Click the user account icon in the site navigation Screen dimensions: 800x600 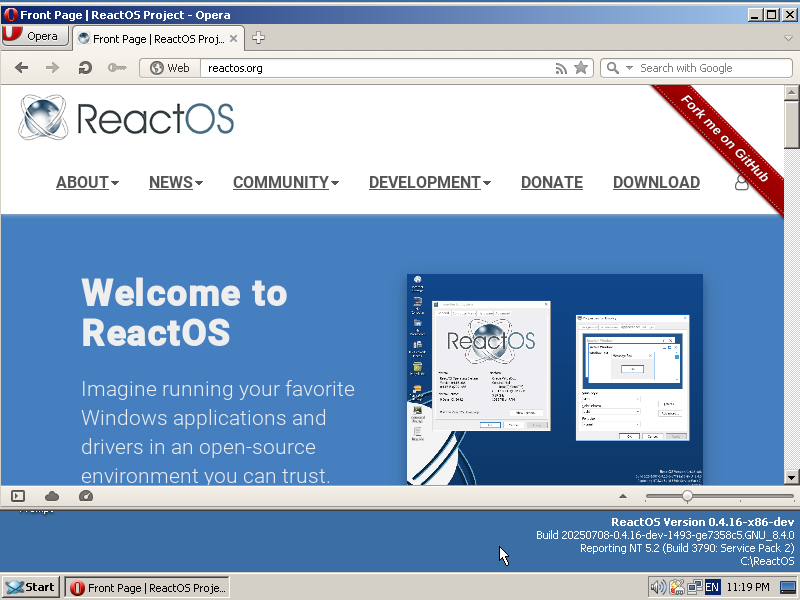coord(741,182)
